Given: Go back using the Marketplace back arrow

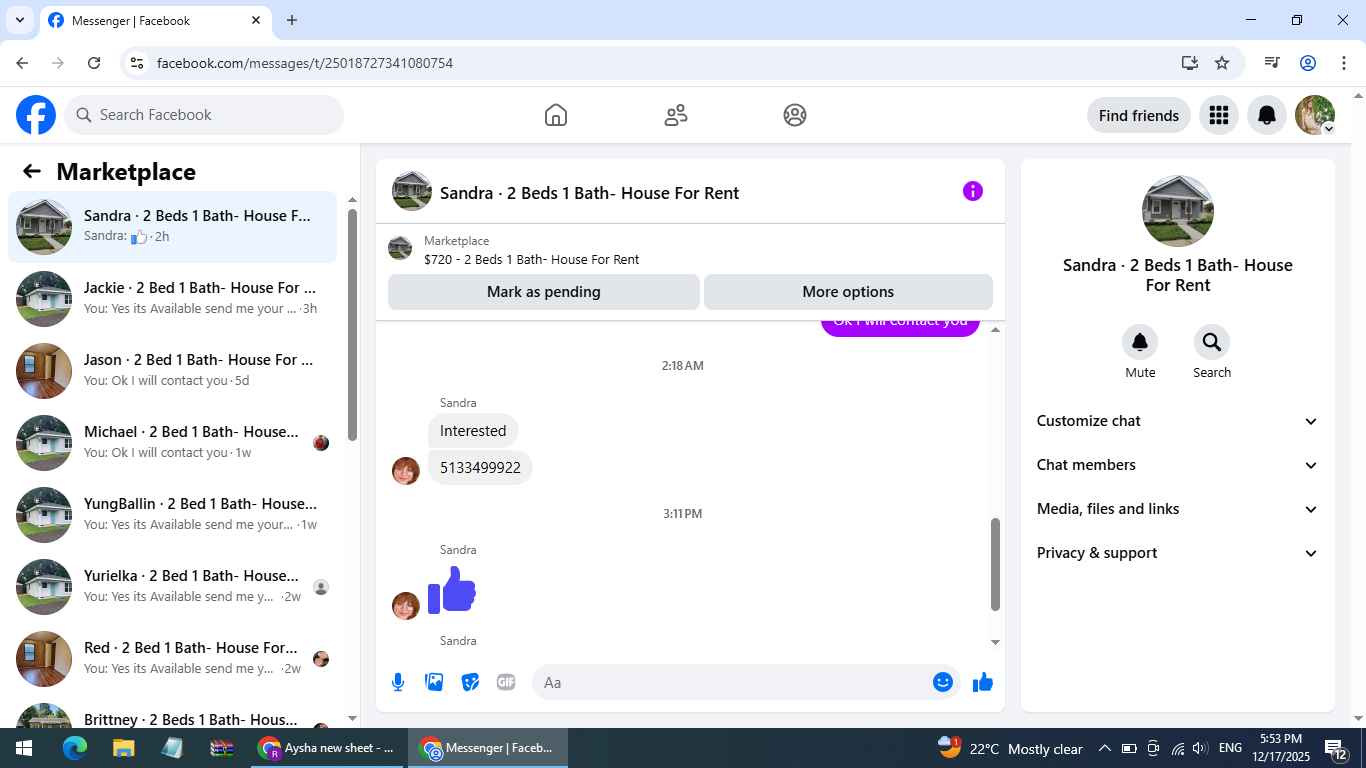Looking at the screenshot, I should point(32,171).
